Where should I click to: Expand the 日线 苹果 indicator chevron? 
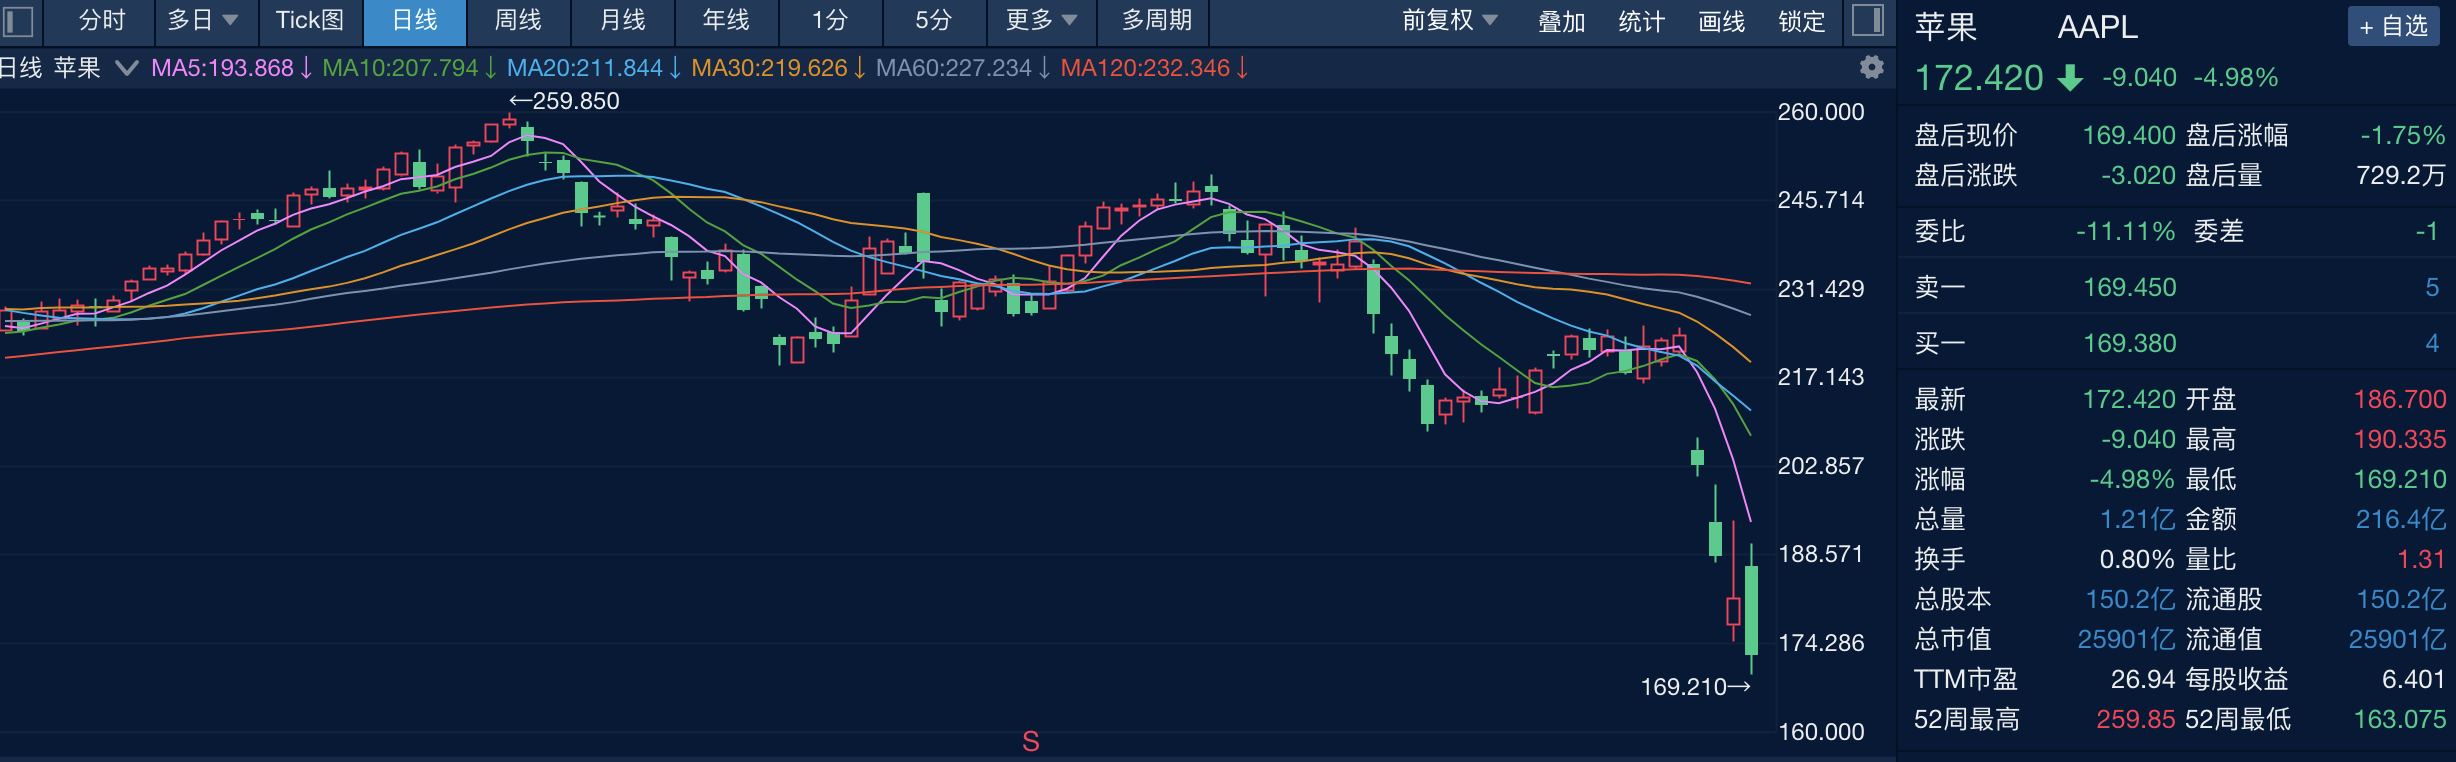(x=126, y=68)
